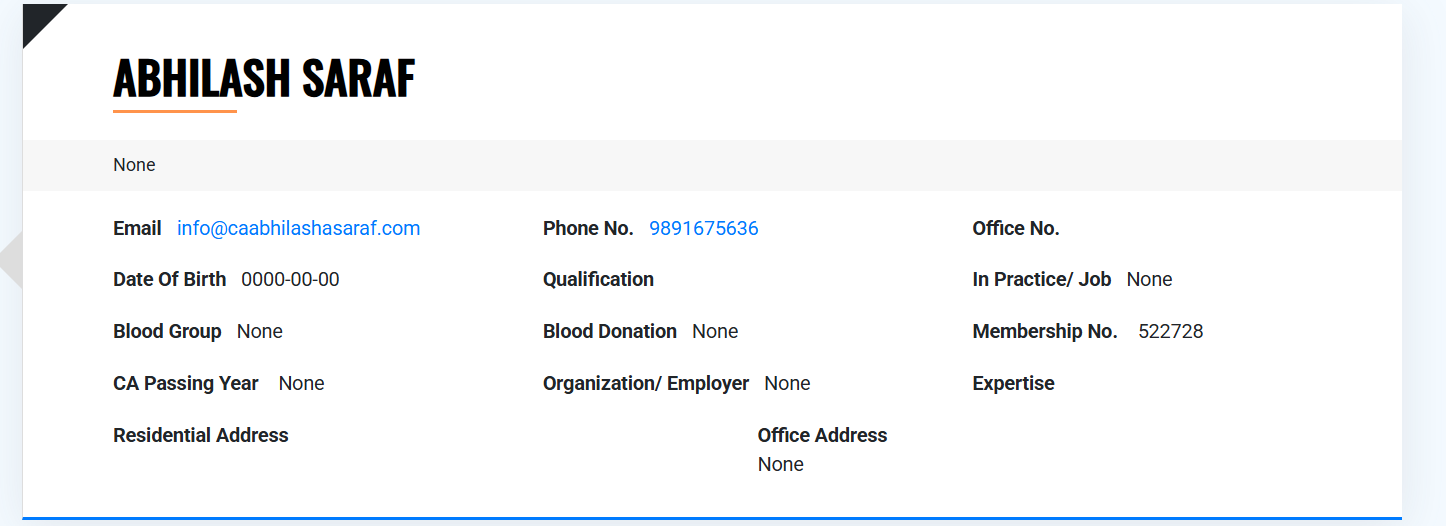
Task: Click the Membership No. value 522728
Action: [1170, 331]
